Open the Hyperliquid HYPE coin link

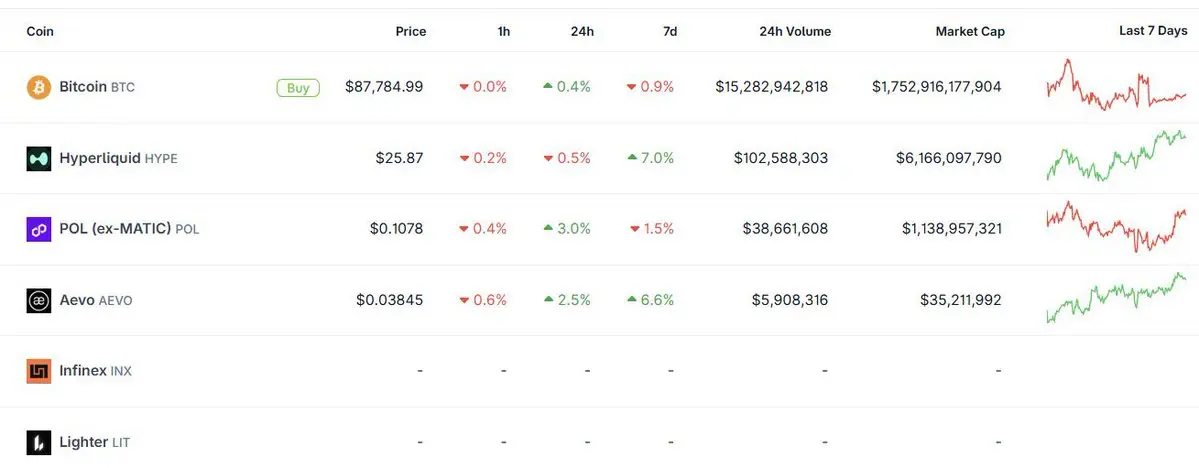(118, 158)
